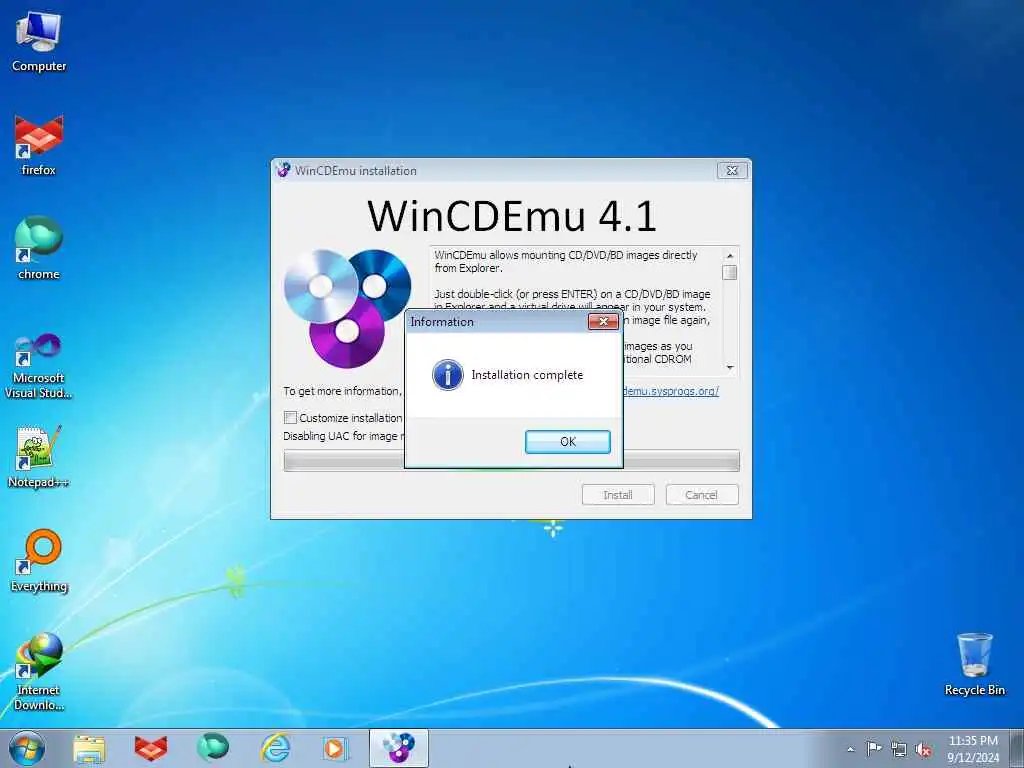The image size is (1024, 768).
Task: Click the WinCDEmu title bar icon
Action: [x=283, y=170]
